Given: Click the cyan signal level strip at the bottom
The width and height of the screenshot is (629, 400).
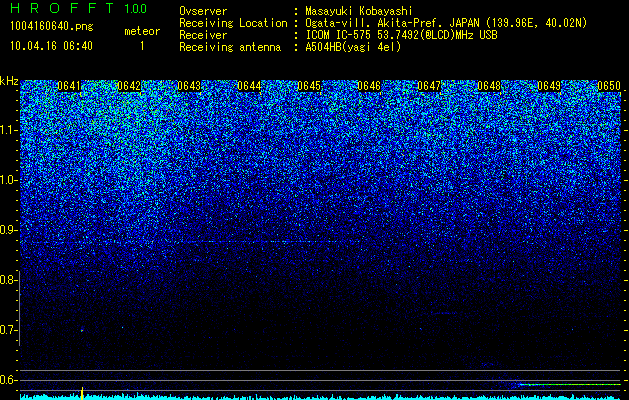Looking at the screenshot, I should [321, 397].
